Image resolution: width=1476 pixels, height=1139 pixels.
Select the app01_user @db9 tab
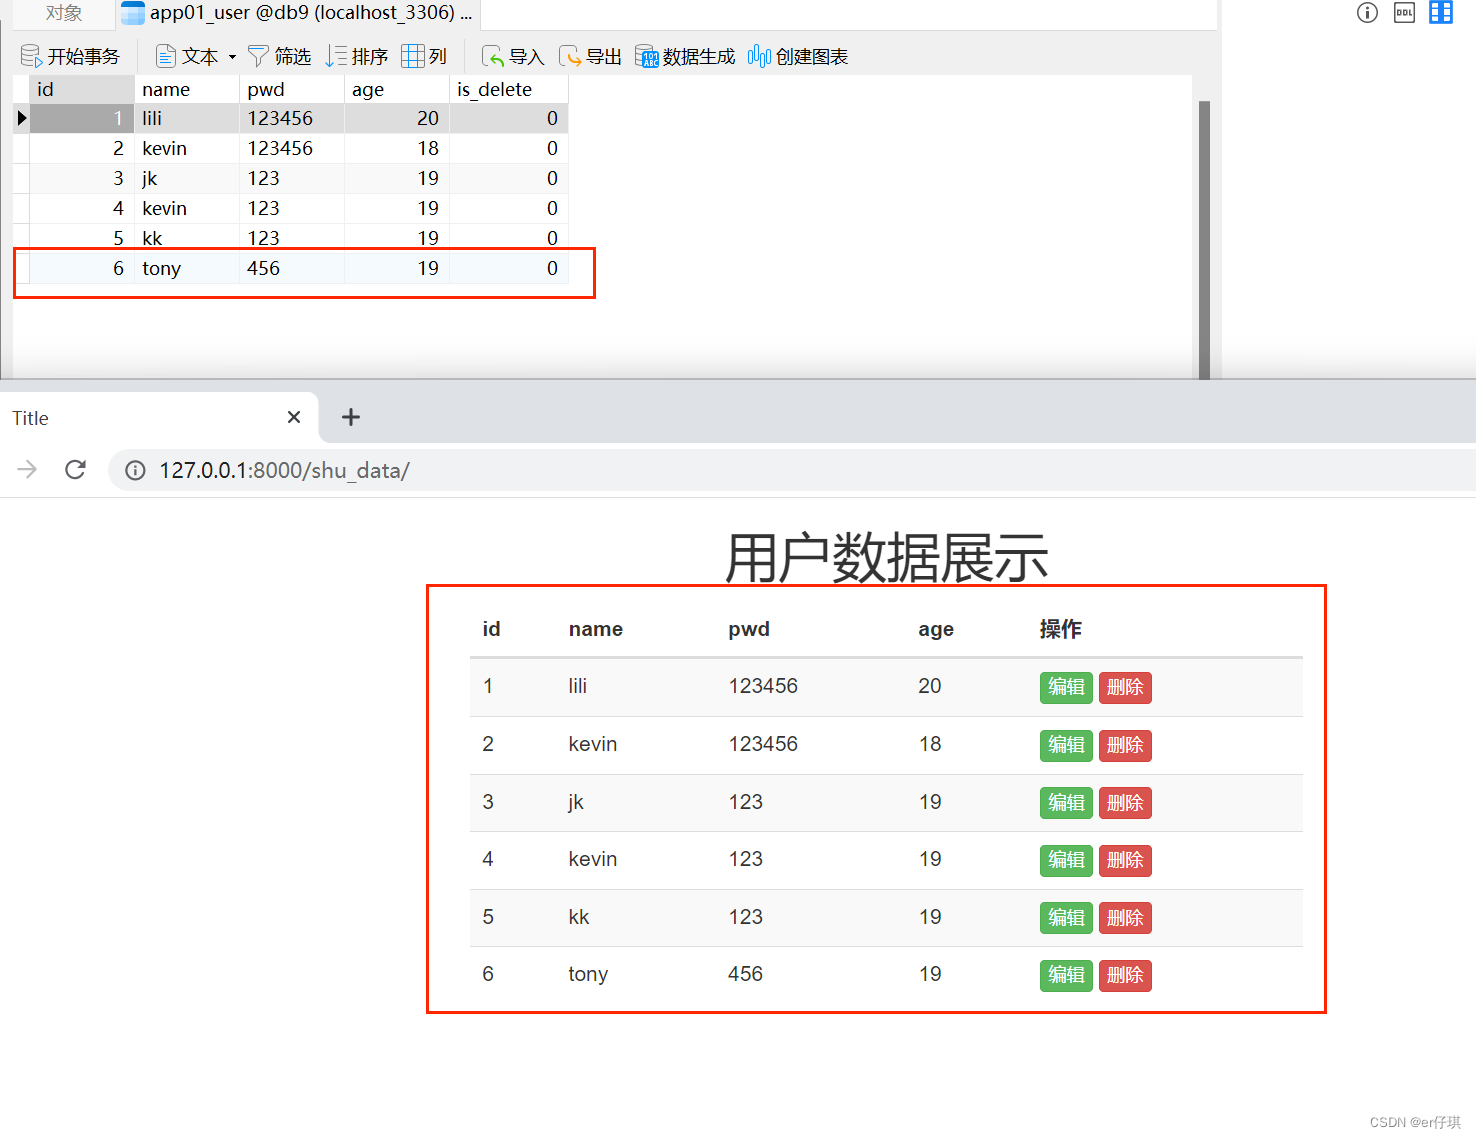coord(297,13)
